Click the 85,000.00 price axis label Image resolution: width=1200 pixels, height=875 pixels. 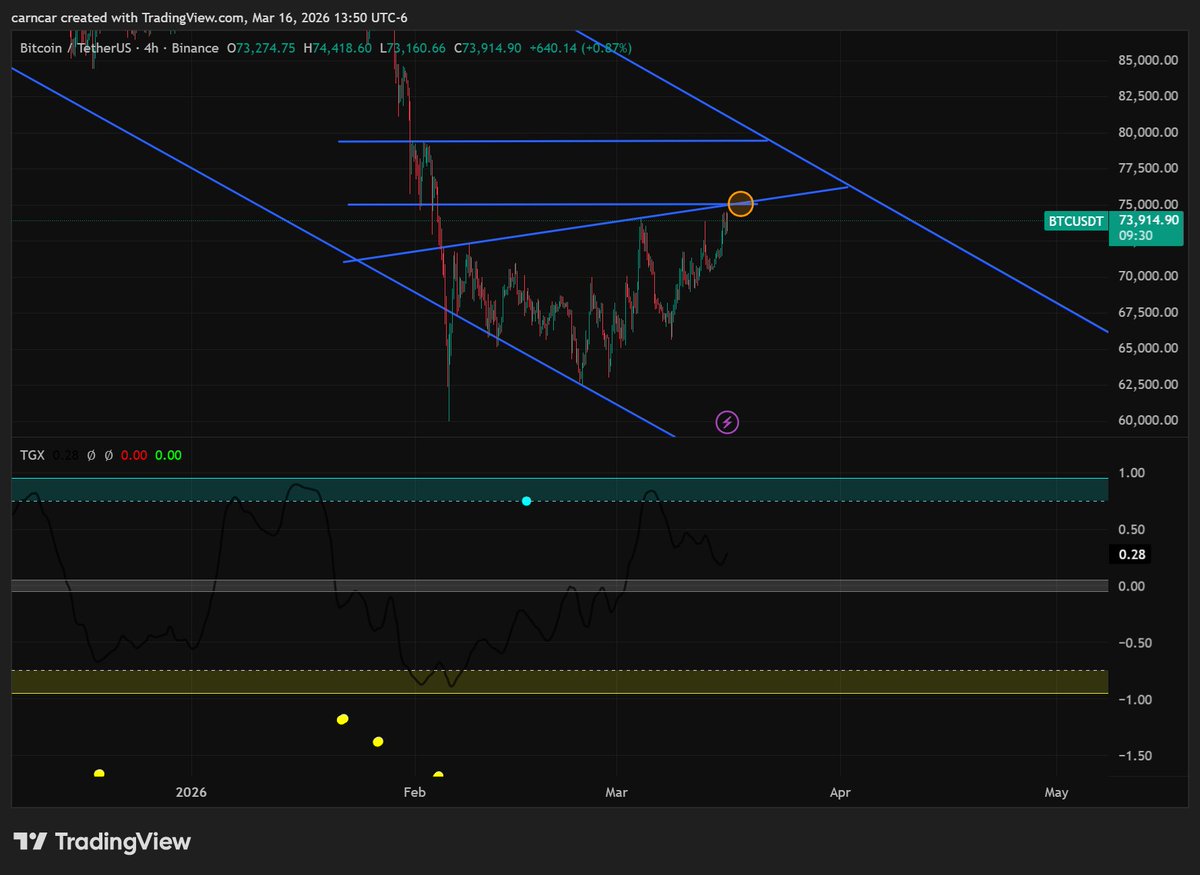point(1149,60)
